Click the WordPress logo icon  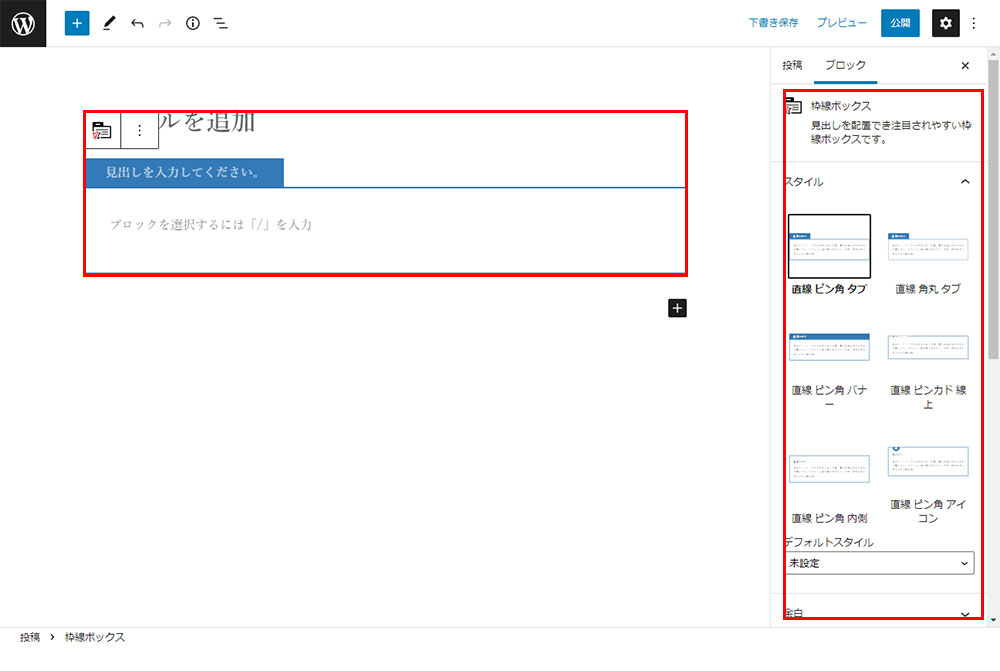(x=23, y=23)
